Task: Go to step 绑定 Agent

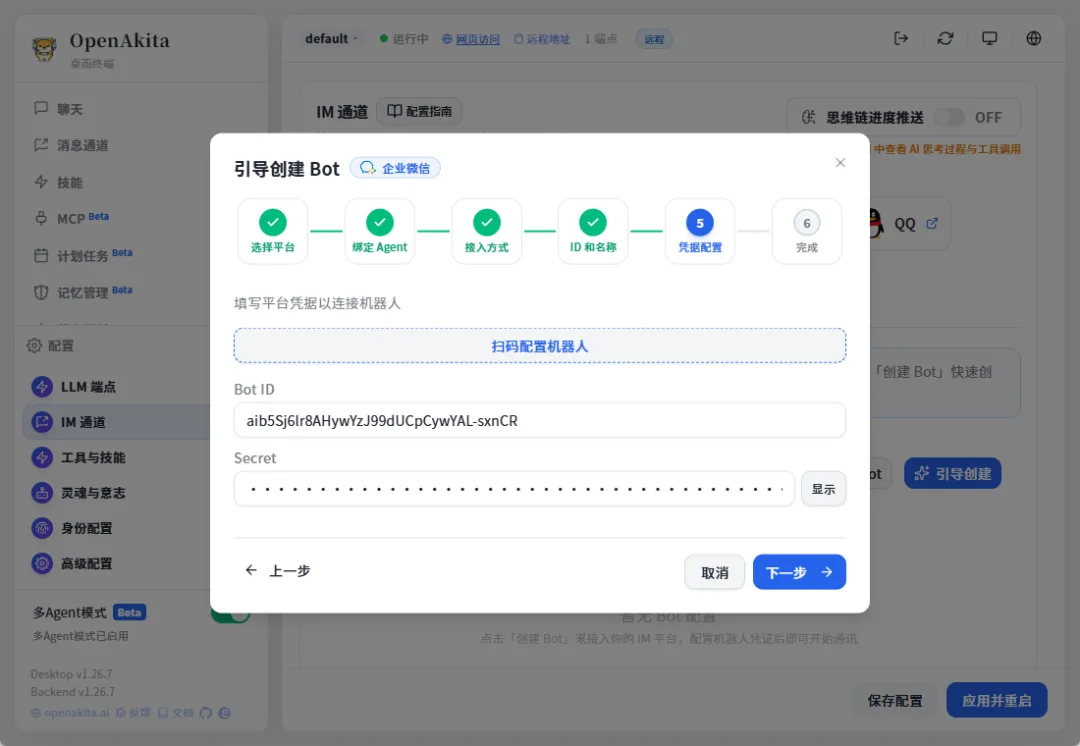Action: pos(380,231)
